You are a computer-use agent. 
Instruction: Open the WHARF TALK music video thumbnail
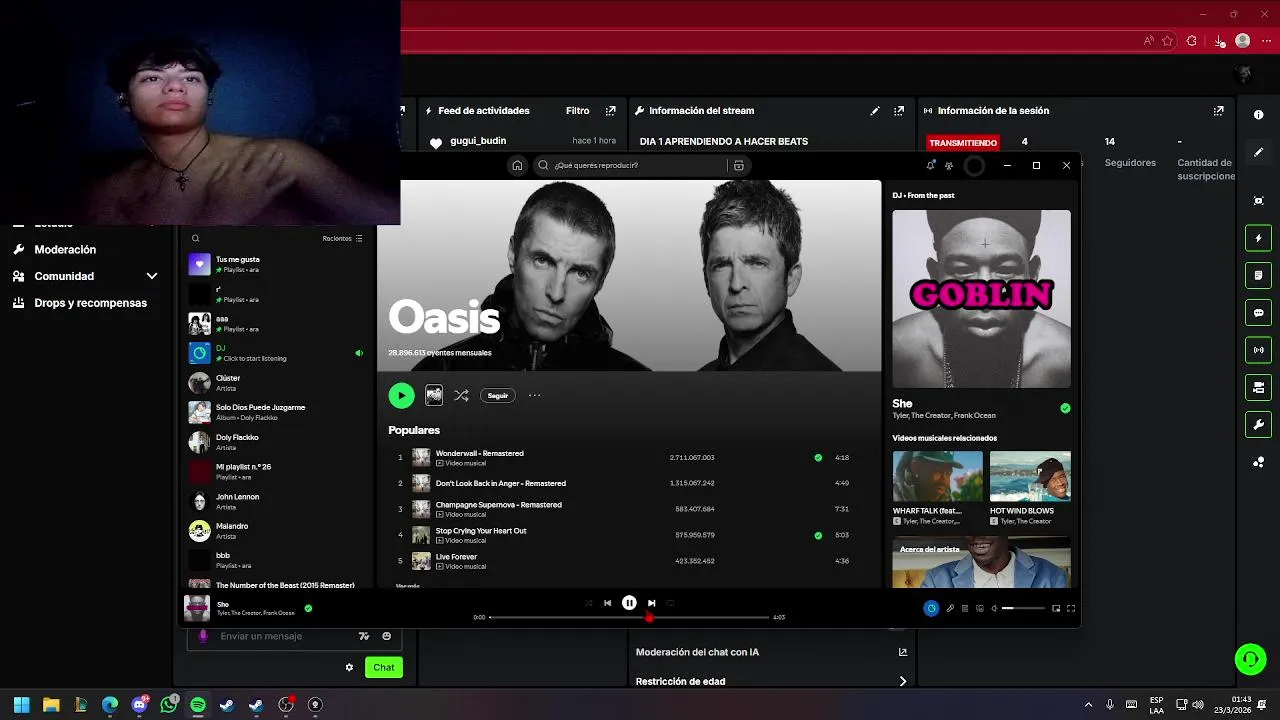pos(938,476)
